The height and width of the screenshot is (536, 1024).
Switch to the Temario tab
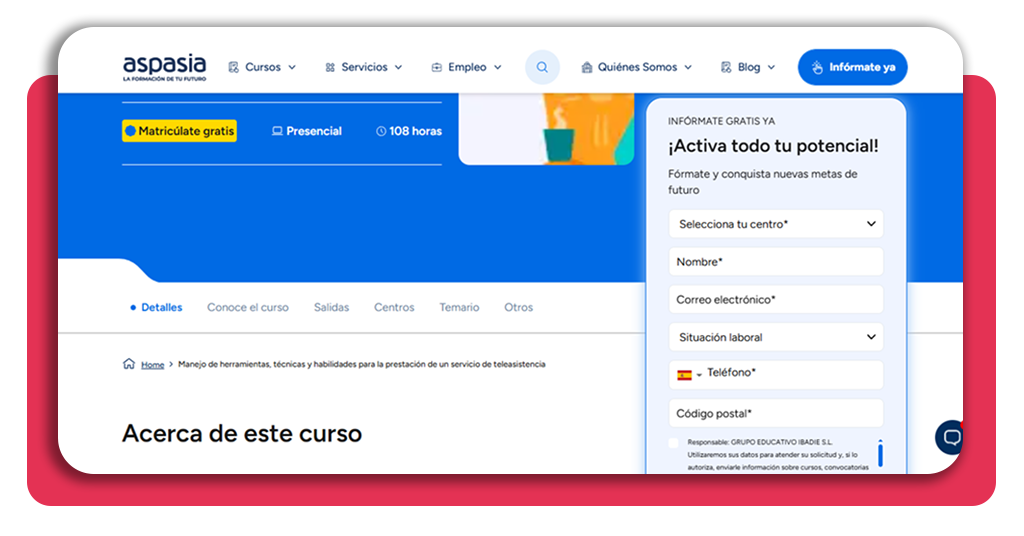(x=459, y=307)
